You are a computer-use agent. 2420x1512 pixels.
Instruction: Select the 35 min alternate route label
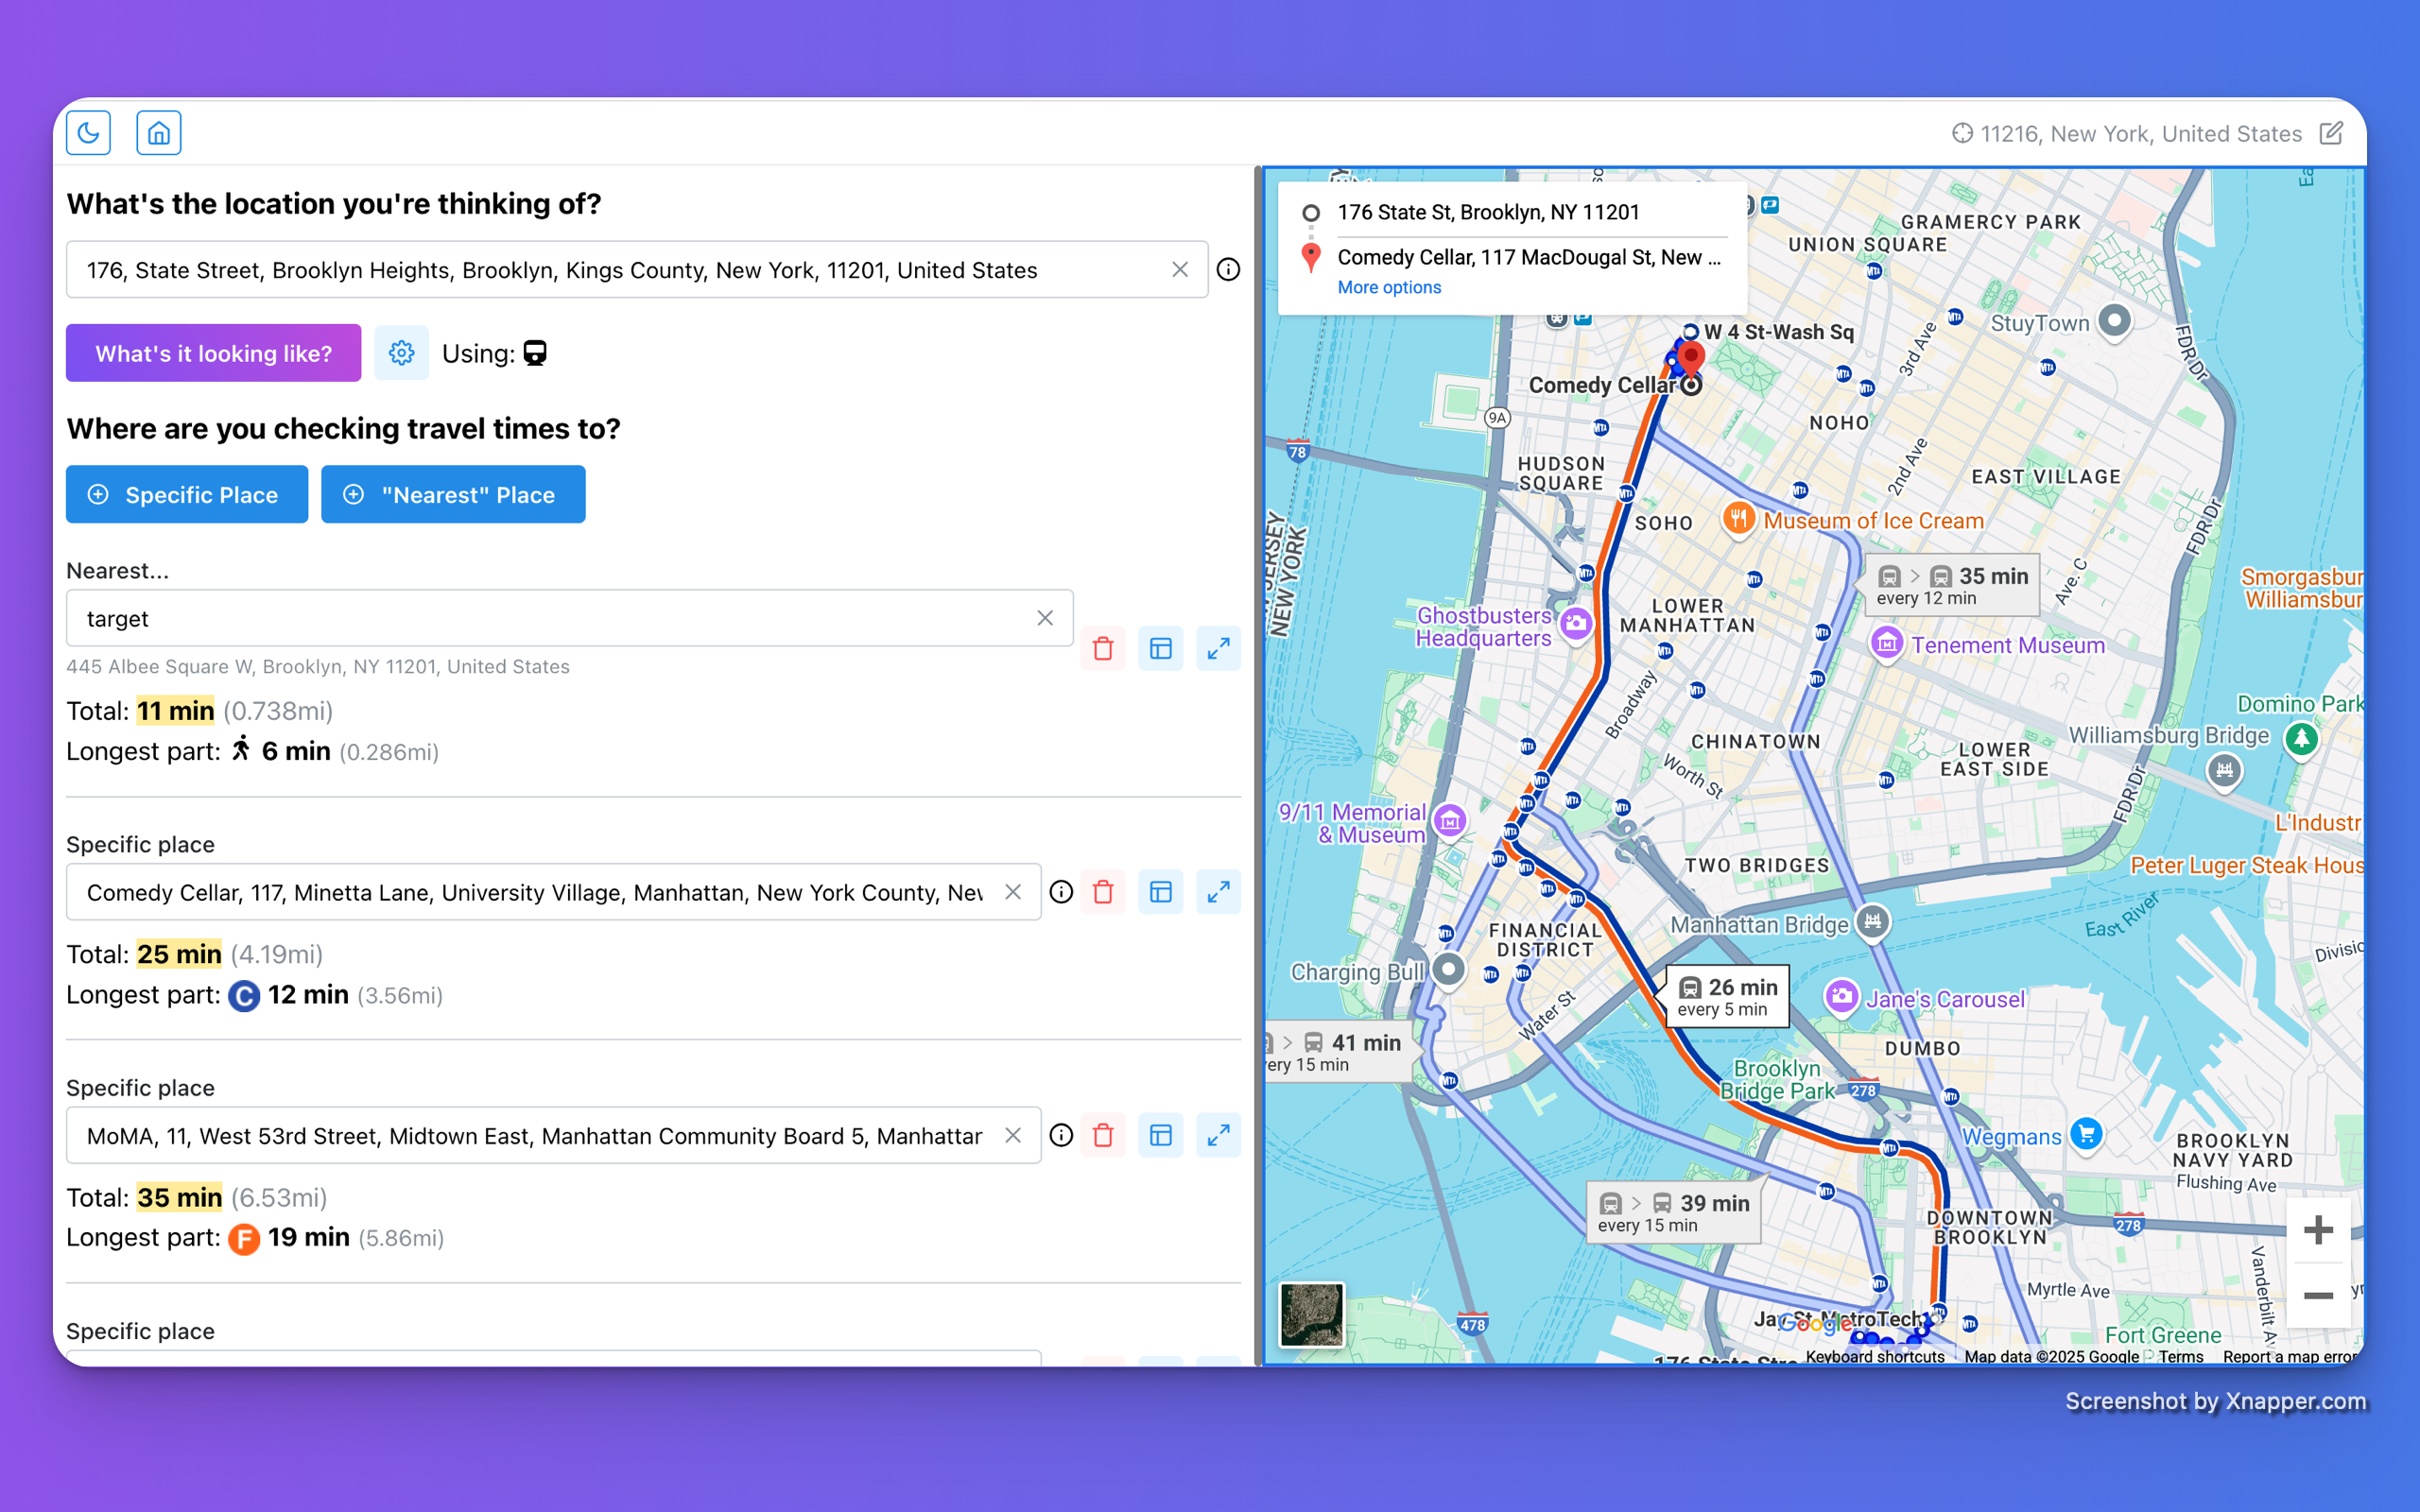(1951, 585)
